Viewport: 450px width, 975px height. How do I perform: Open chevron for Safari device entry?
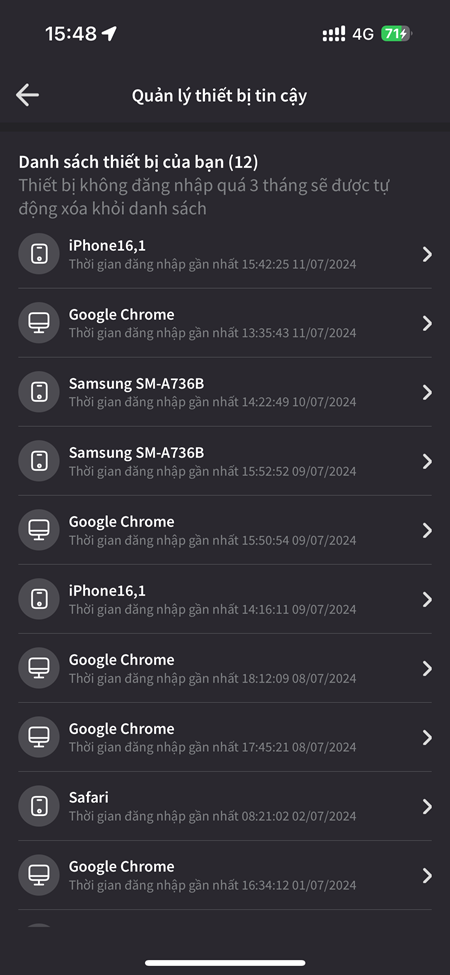tap(427, 806)
